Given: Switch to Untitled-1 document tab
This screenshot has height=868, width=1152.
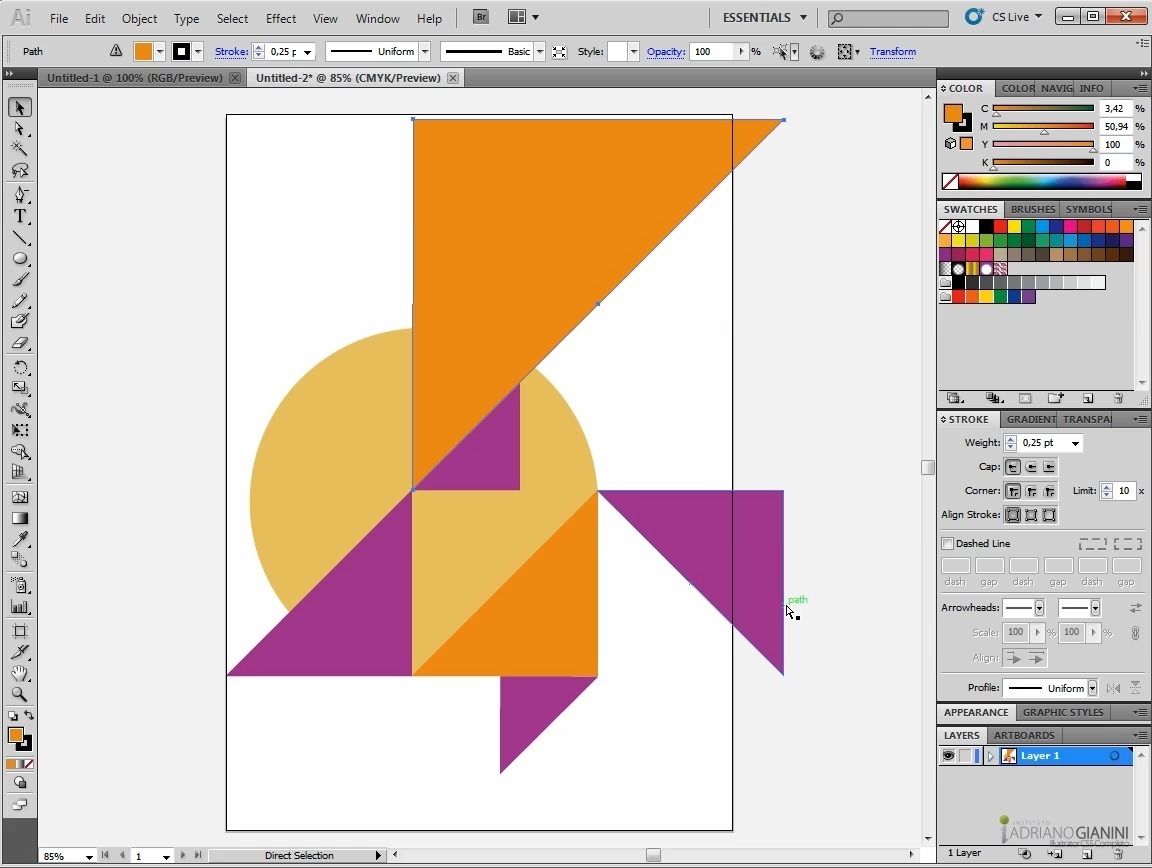Looking at the screenshot, I should (134, 78).
